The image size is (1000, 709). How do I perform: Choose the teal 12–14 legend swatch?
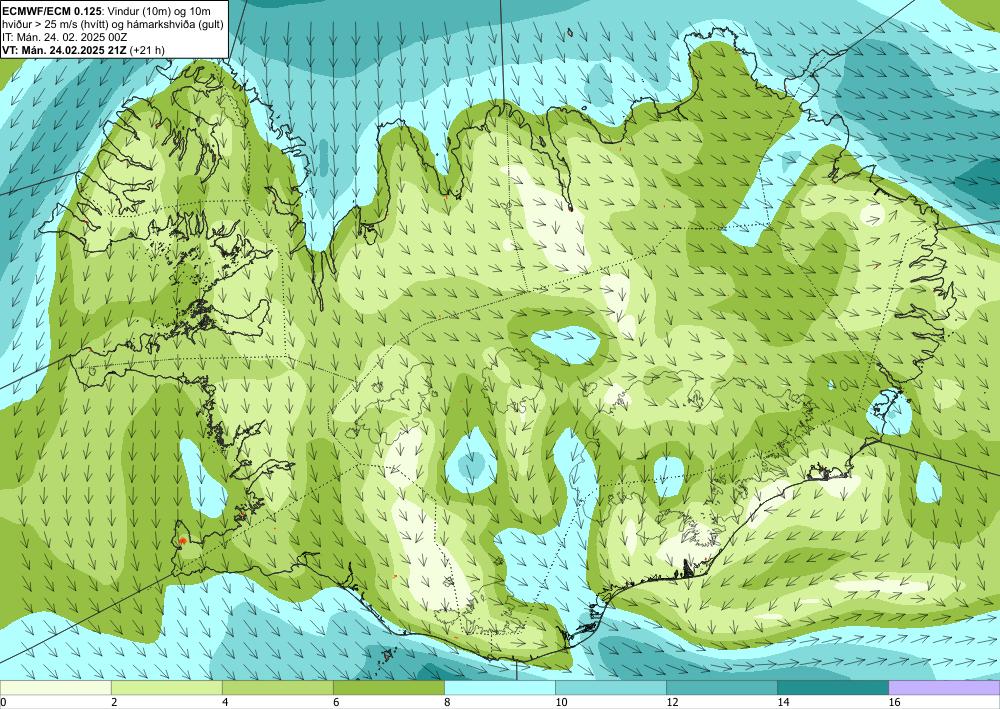722,687
